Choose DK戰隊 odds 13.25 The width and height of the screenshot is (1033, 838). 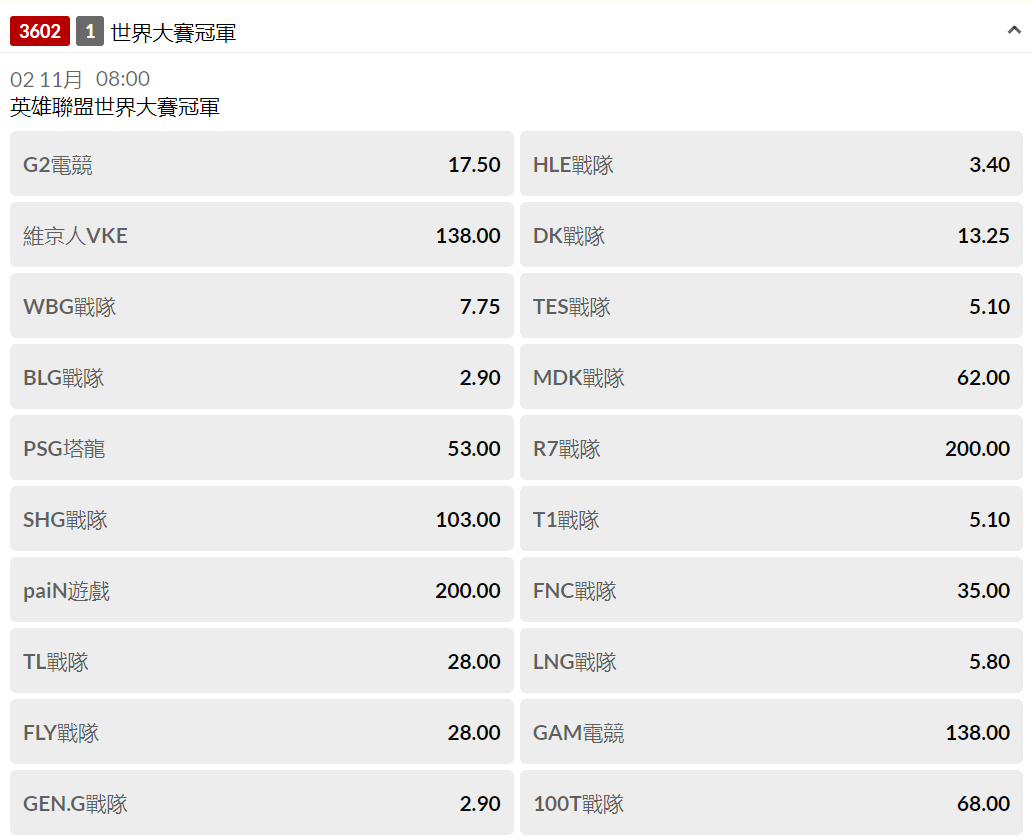771,235
